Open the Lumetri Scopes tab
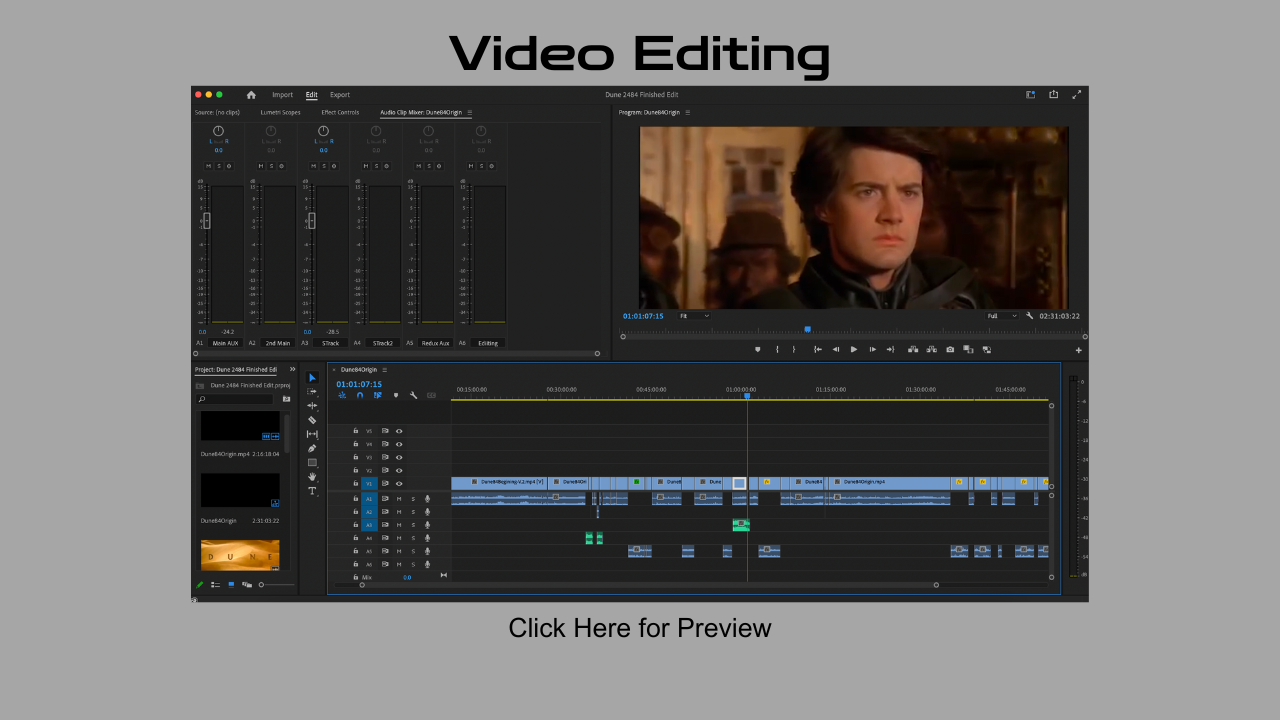This screenshot has height=720, width=1280. tap(280, 113)
